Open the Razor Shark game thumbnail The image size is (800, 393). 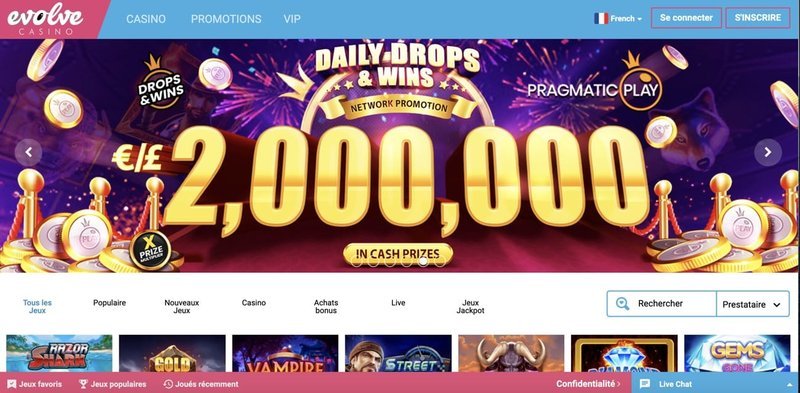click(59, 353)
